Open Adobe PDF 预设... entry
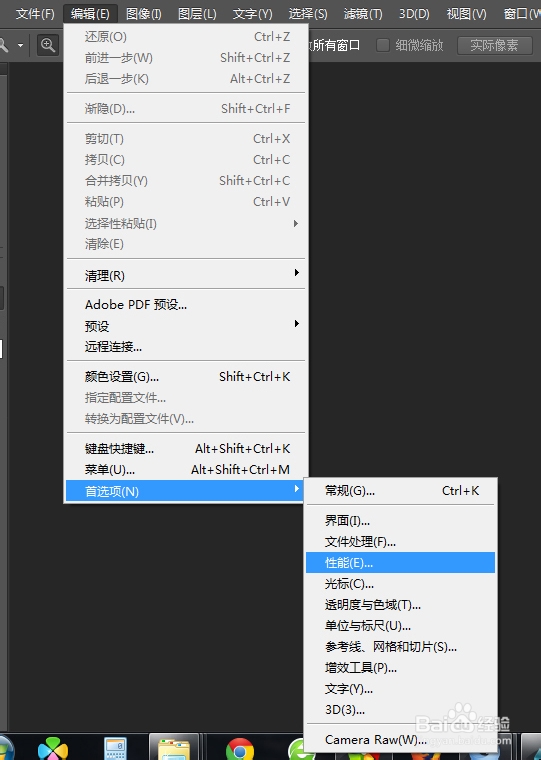541x760 pixels. click(x=186, y=304)
